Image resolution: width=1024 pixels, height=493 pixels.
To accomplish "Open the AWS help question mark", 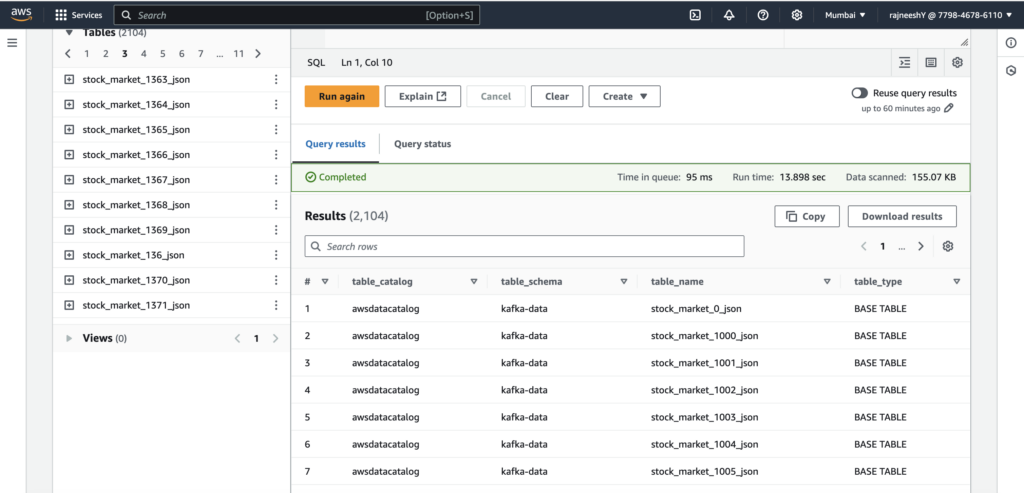I will click(763, 15).
